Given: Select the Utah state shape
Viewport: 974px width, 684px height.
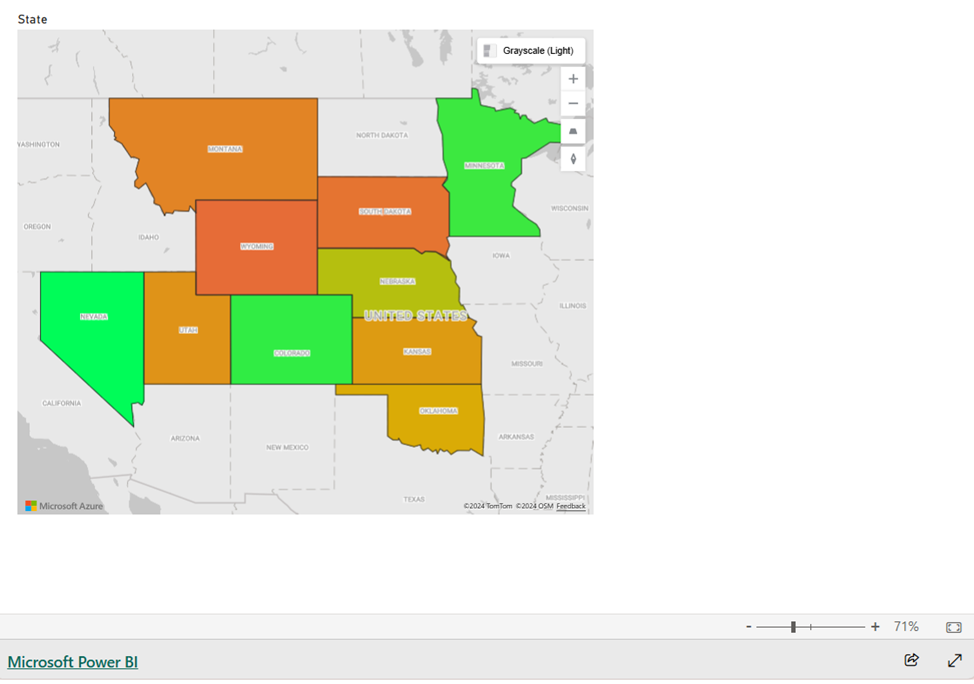Looking at the screenshot, I should (188, 330).
